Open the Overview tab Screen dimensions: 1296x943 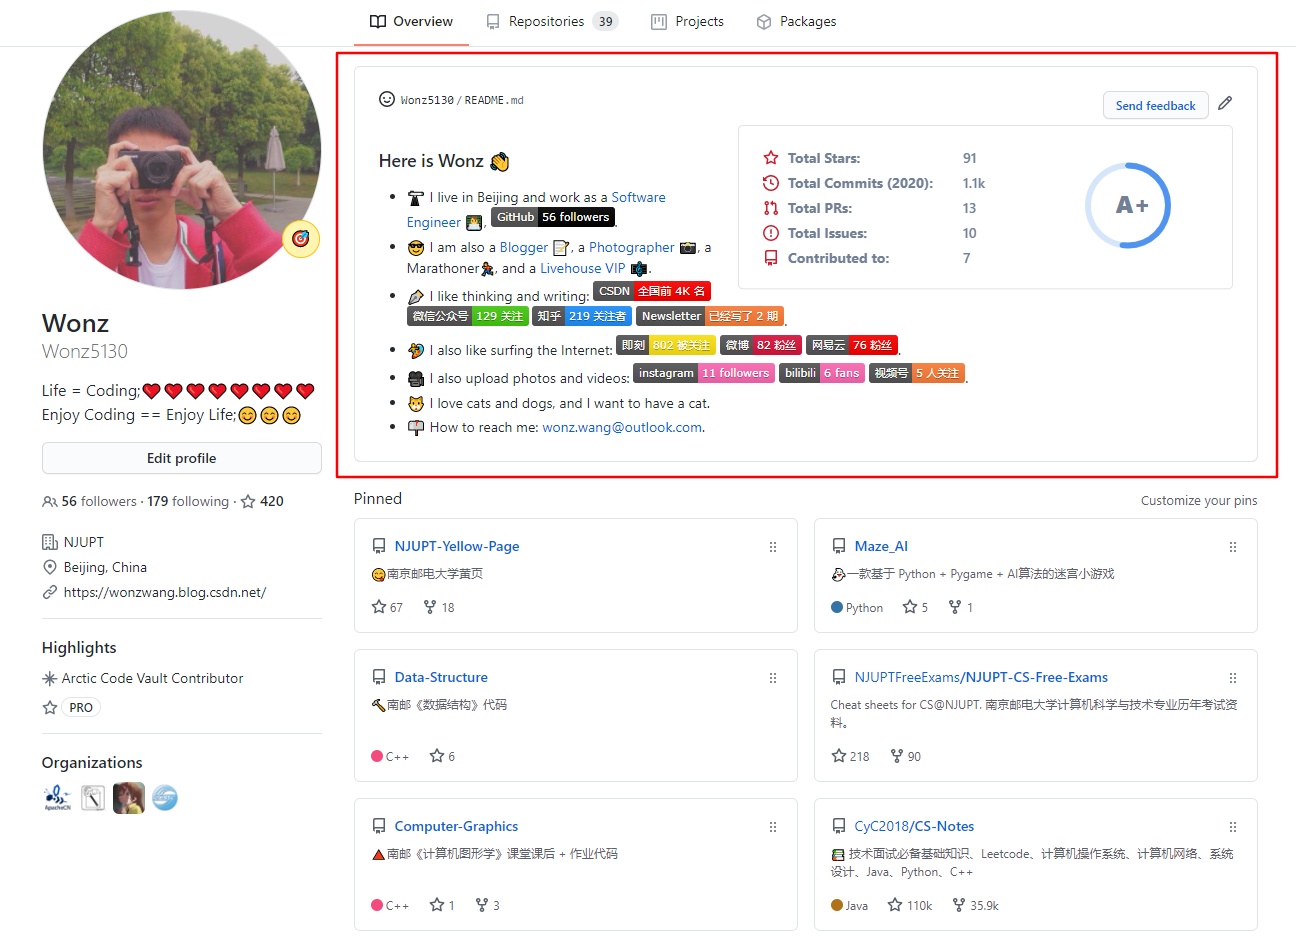(411, 21)
